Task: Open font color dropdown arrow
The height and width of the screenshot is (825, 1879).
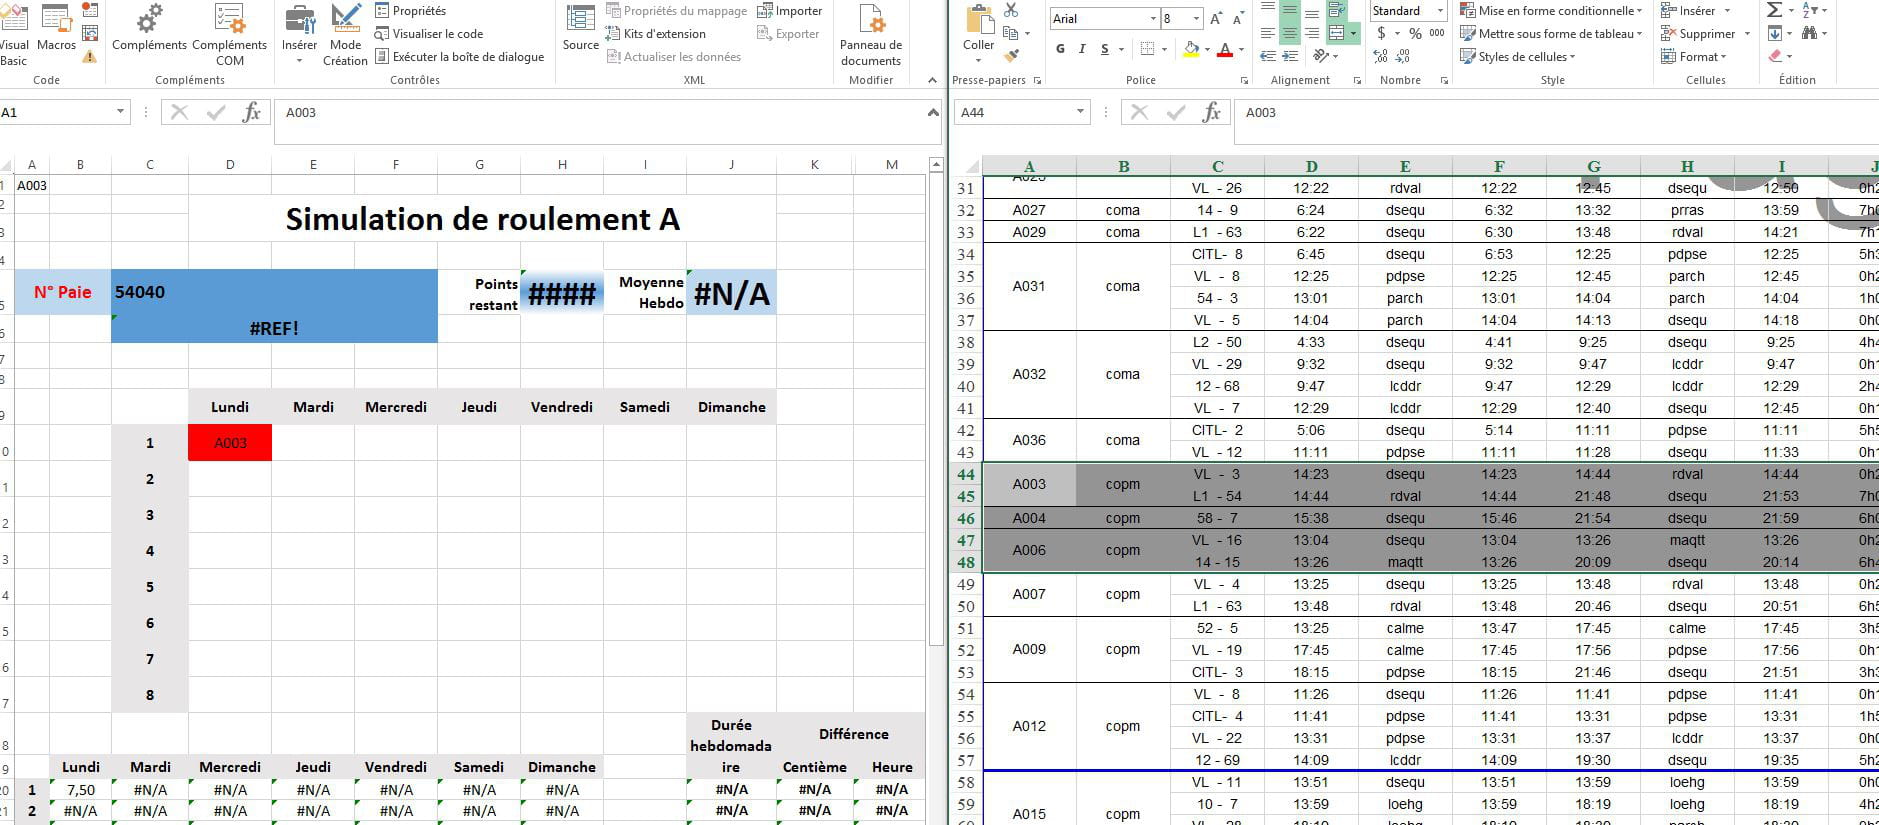Action: [x=1241, y=49]
